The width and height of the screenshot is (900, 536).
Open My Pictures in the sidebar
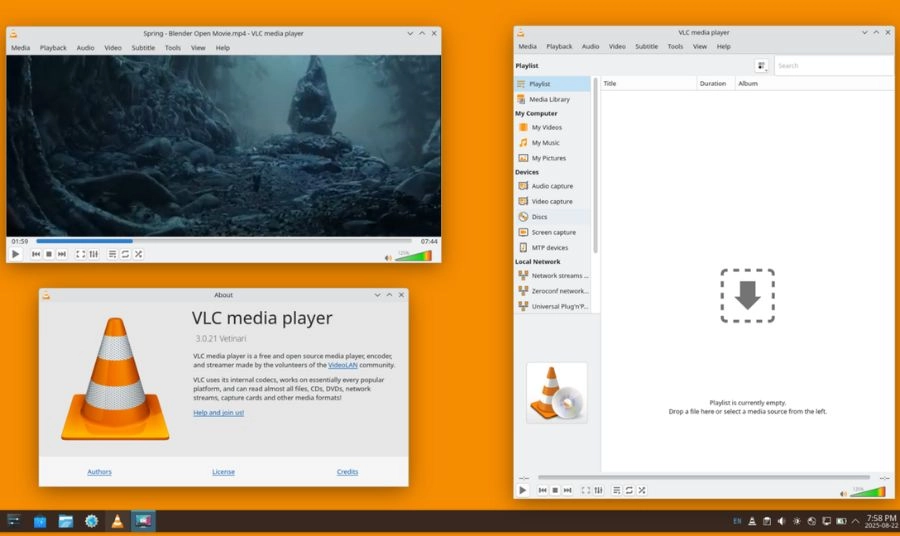(x=552, y=158)
